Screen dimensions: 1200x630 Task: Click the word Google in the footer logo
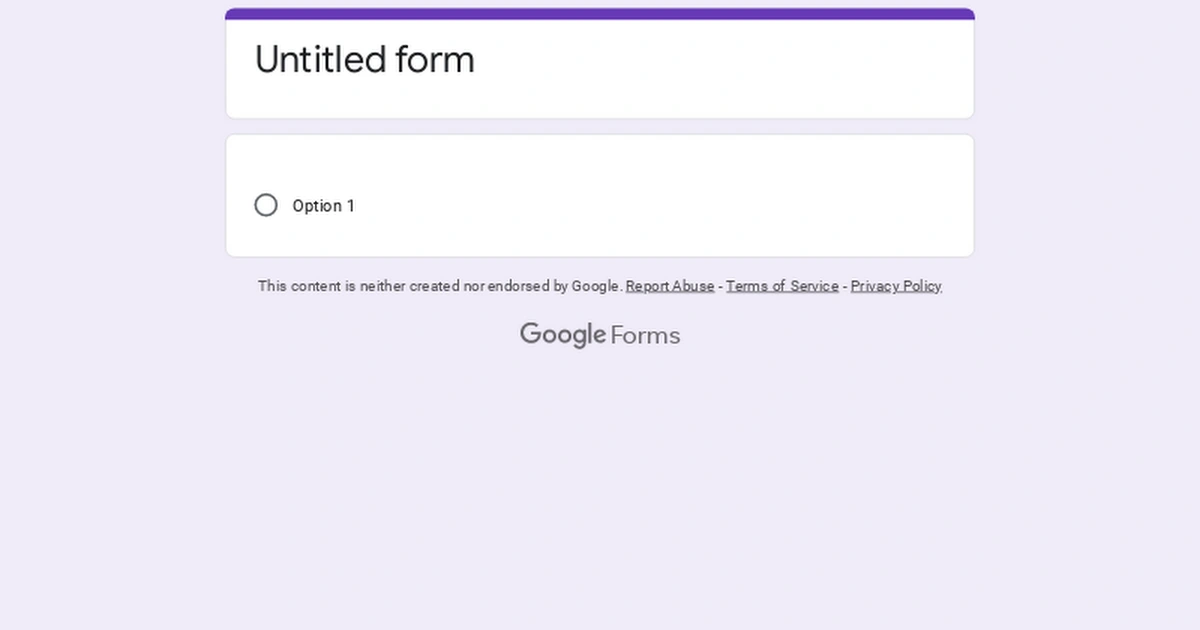[562, 335]
